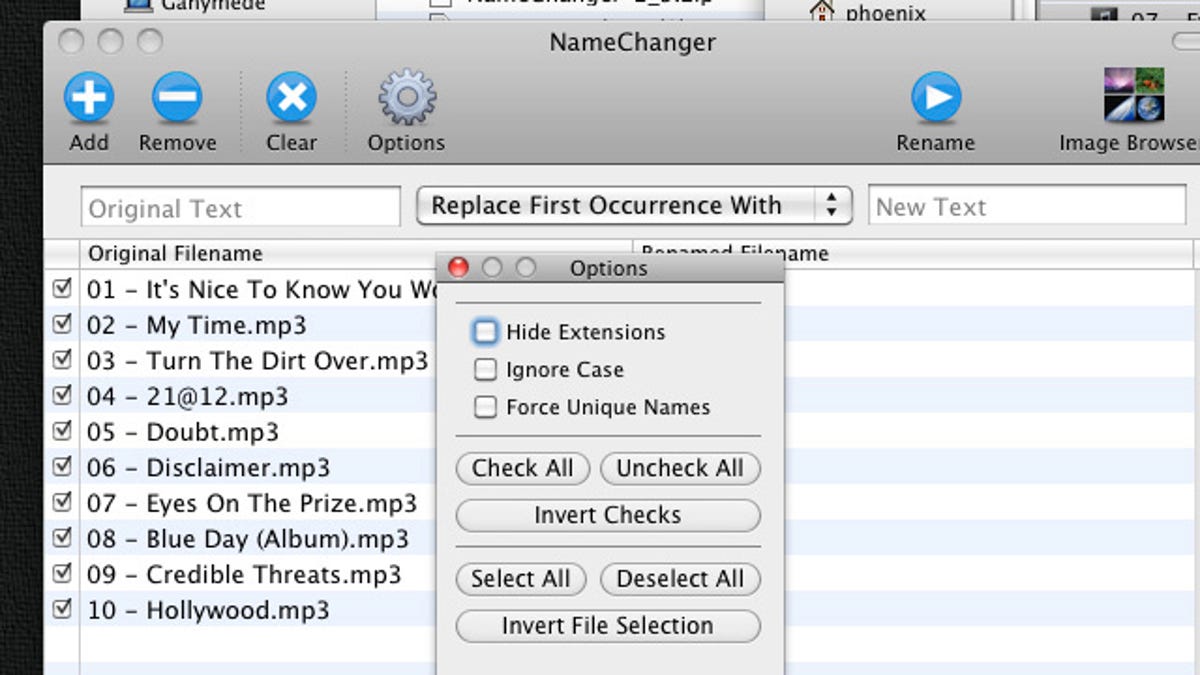Click the Renamed Filename column header
Screen dimensions: 1200x675
(x=913, y=254)
